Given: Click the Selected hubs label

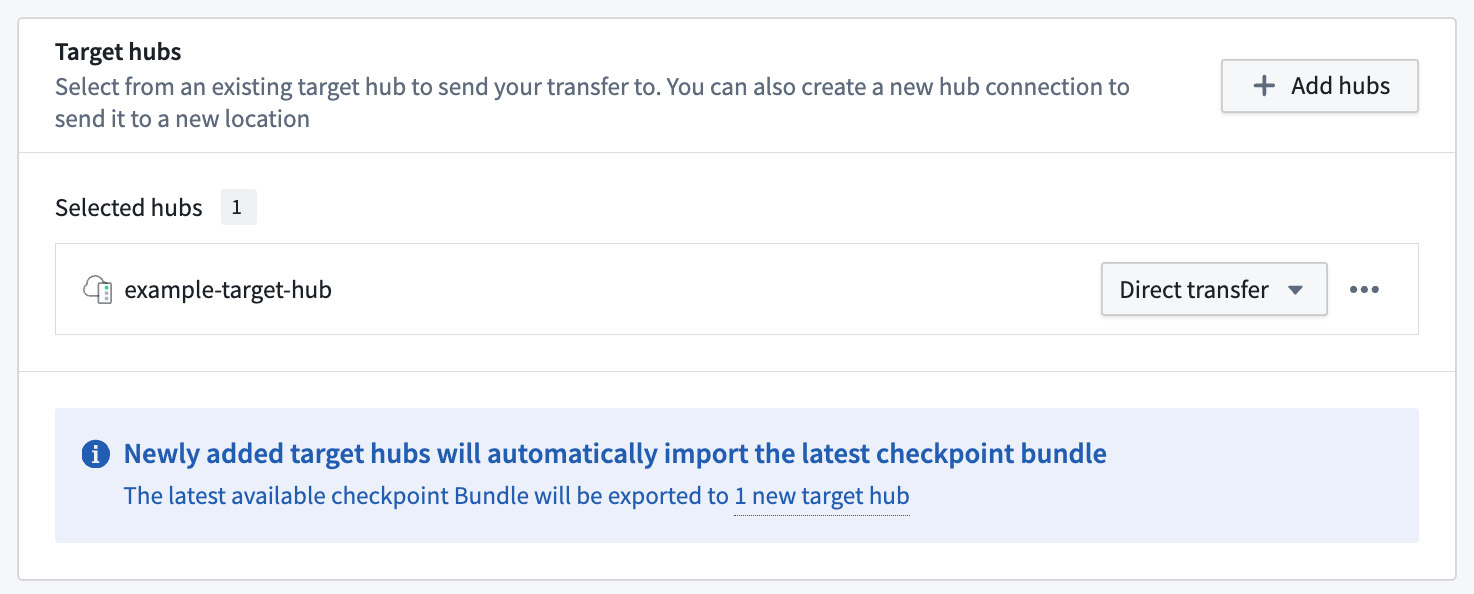Looking at the screenshot, I should tap(129, 208).
